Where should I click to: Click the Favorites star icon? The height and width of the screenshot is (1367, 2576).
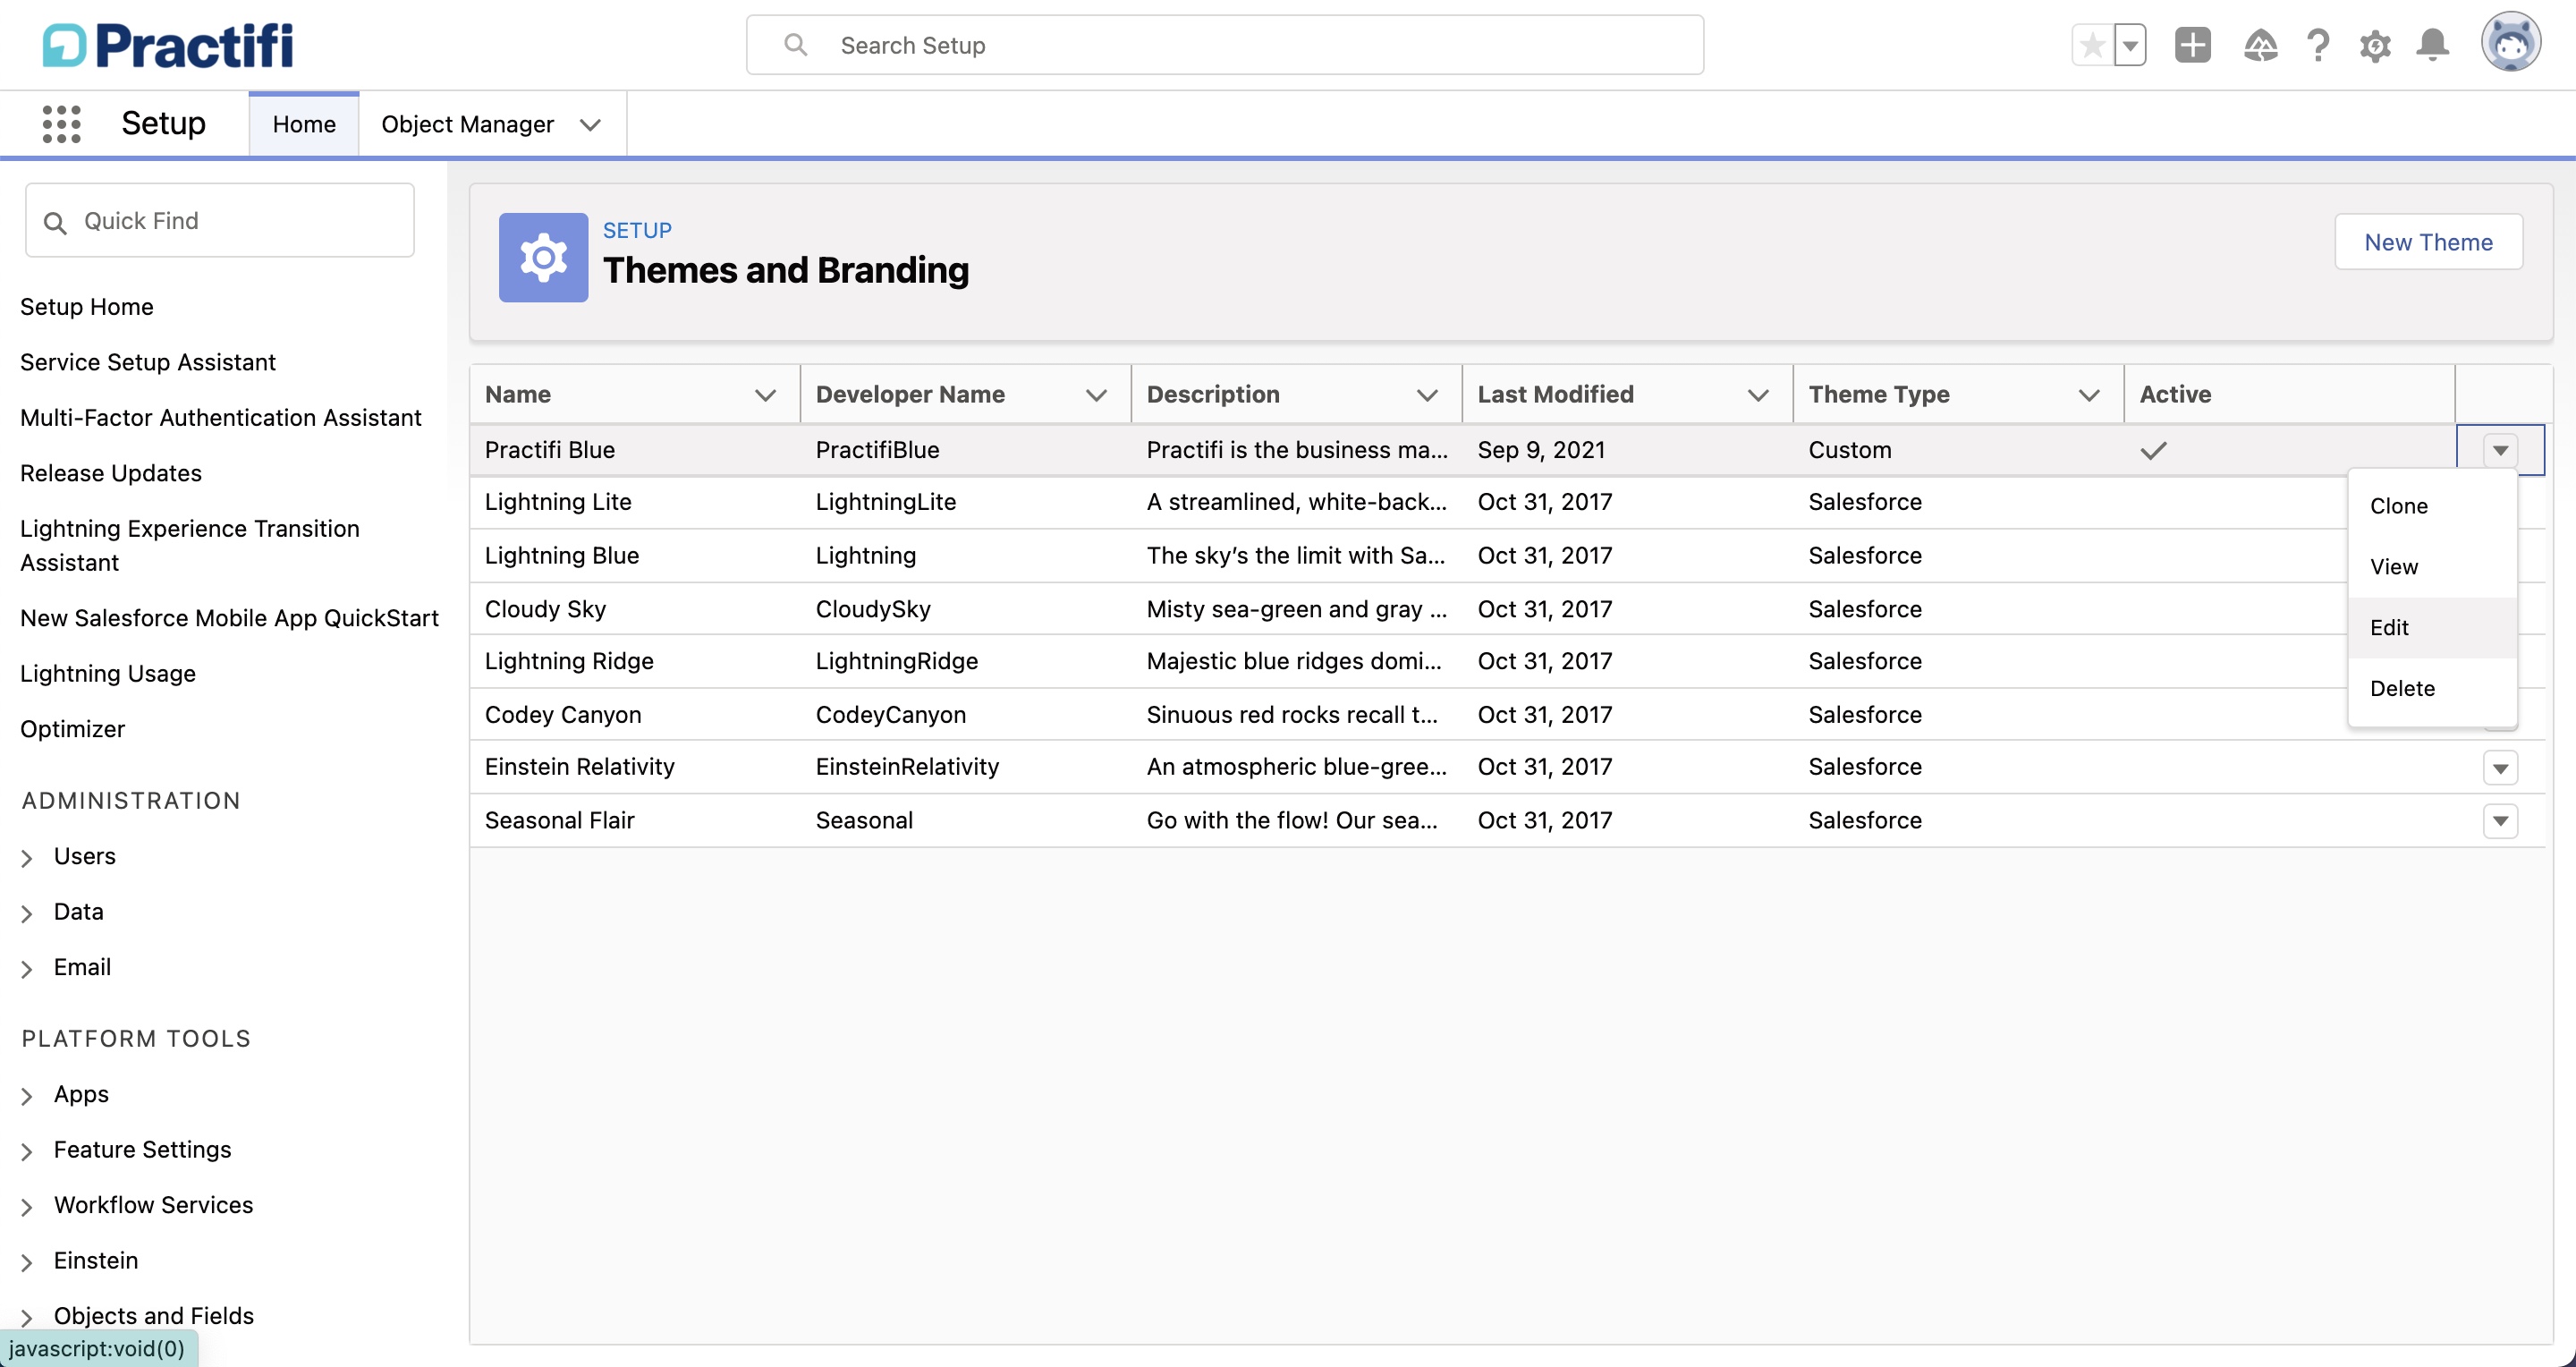click(x=2091, y=45)
